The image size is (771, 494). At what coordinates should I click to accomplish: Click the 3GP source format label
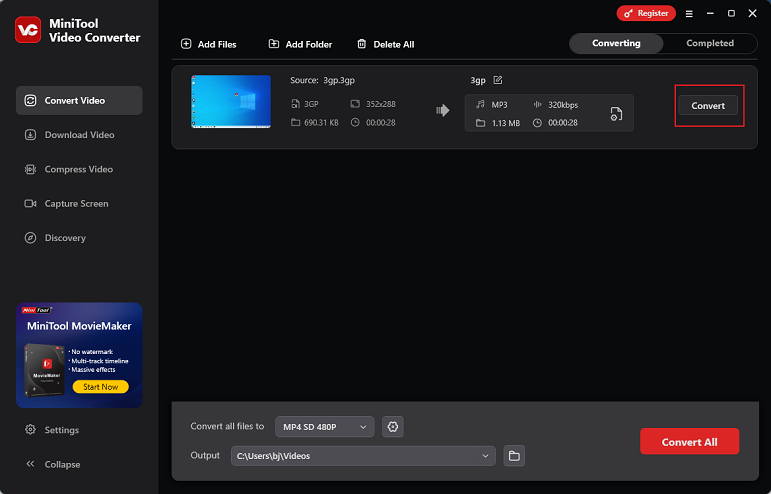point(311,104)
